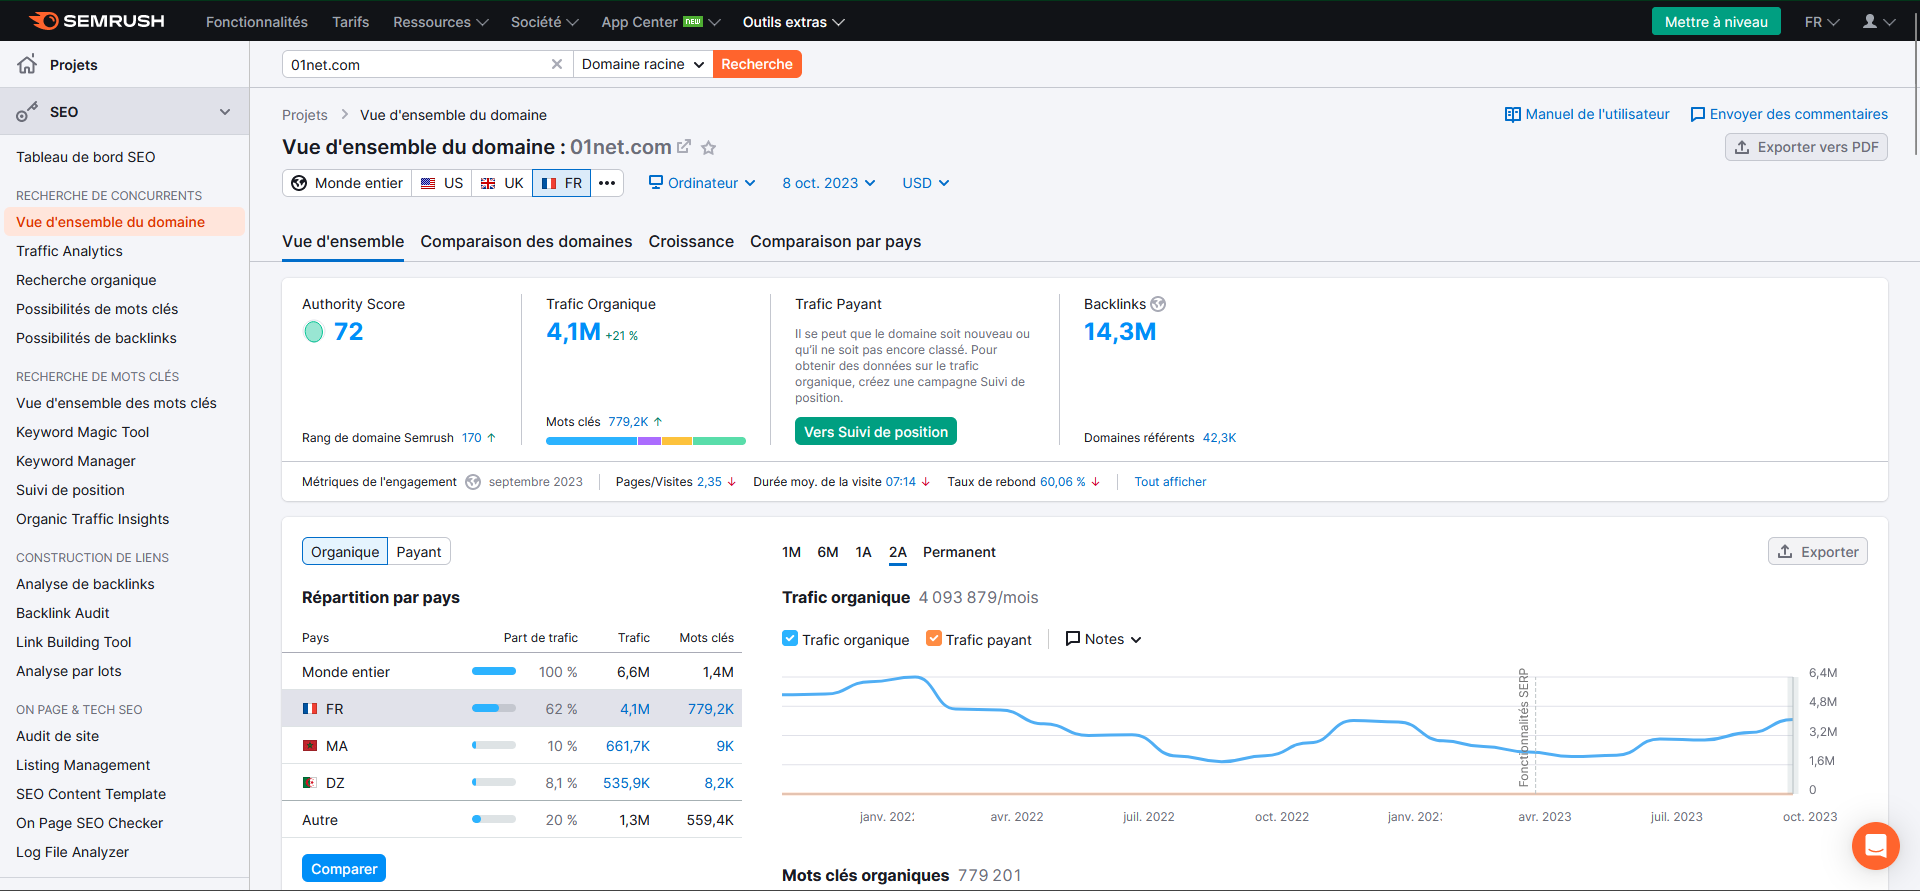The width and height of the screenshot is (1920, 891).
Task: Click the Recherche button
Action: point(757,64)
